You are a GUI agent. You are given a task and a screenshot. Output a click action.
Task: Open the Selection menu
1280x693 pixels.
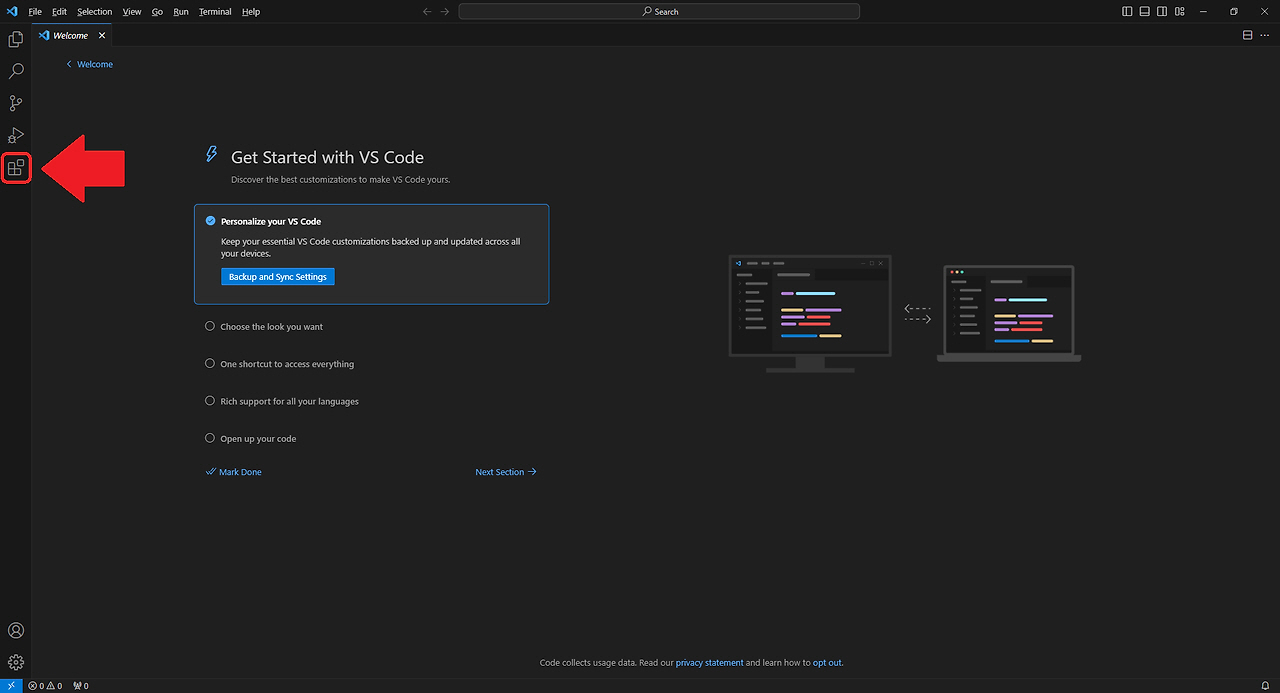pos(95,11)
